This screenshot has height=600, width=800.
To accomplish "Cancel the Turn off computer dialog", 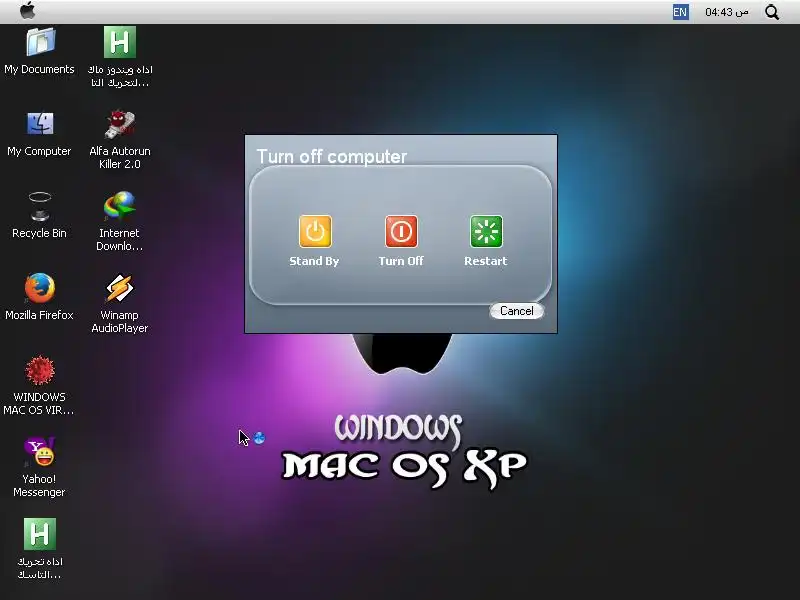I will pyautogui.click(x=516, y=311).
